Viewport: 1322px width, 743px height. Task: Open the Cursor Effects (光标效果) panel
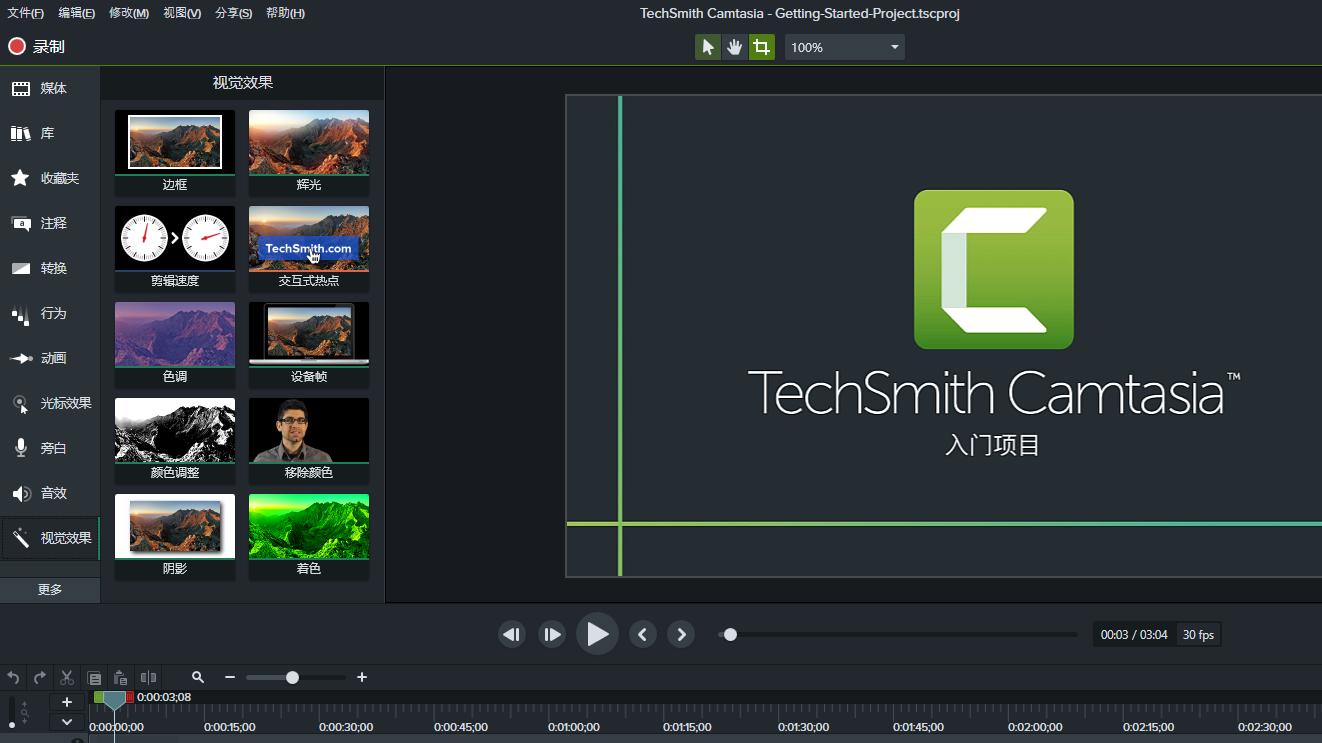(50, 403)
